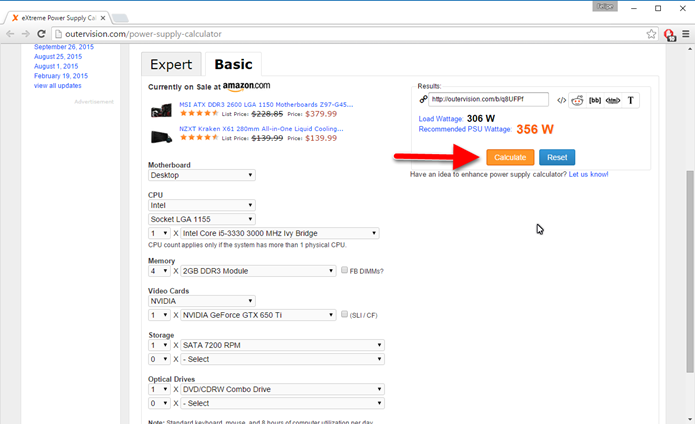Open the September 26, 2015 update link
The image size is (695, 424).
tap(64, 47)
